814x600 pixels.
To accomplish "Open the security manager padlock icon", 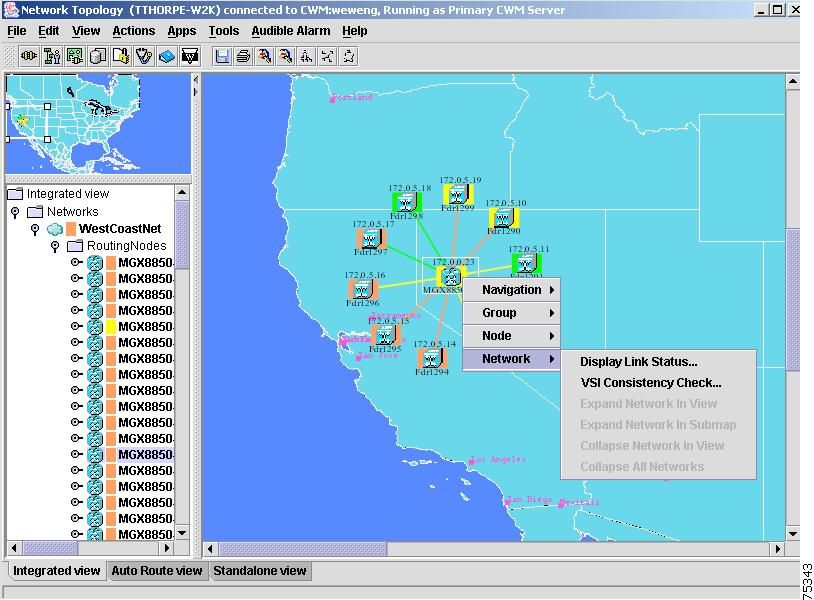I will [x=120, y=56].
